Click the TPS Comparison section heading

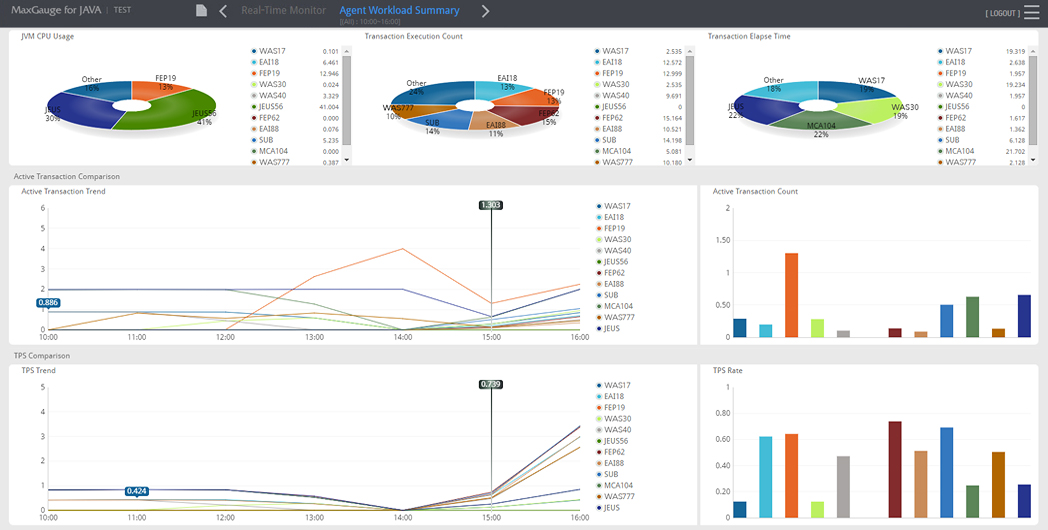point(41,356)
